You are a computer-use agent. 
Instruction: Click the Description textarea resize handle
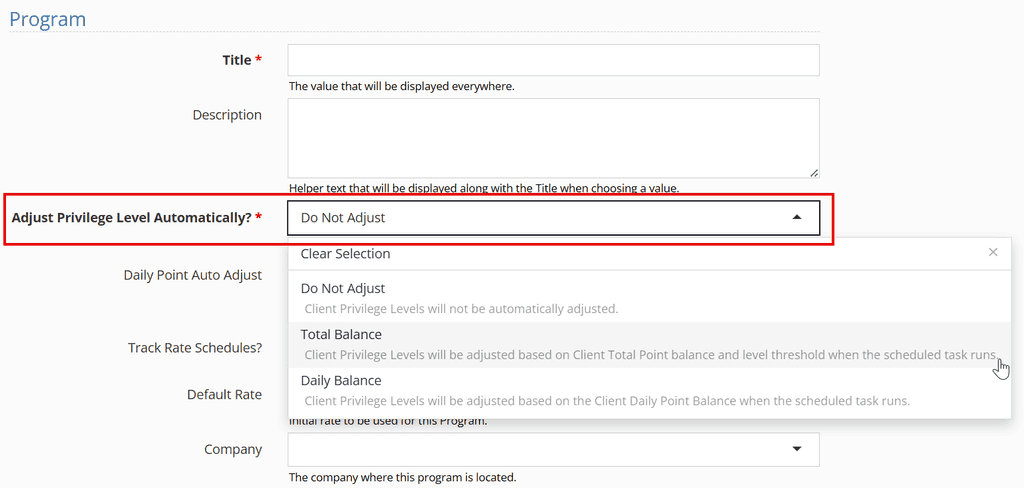point(814,172)
